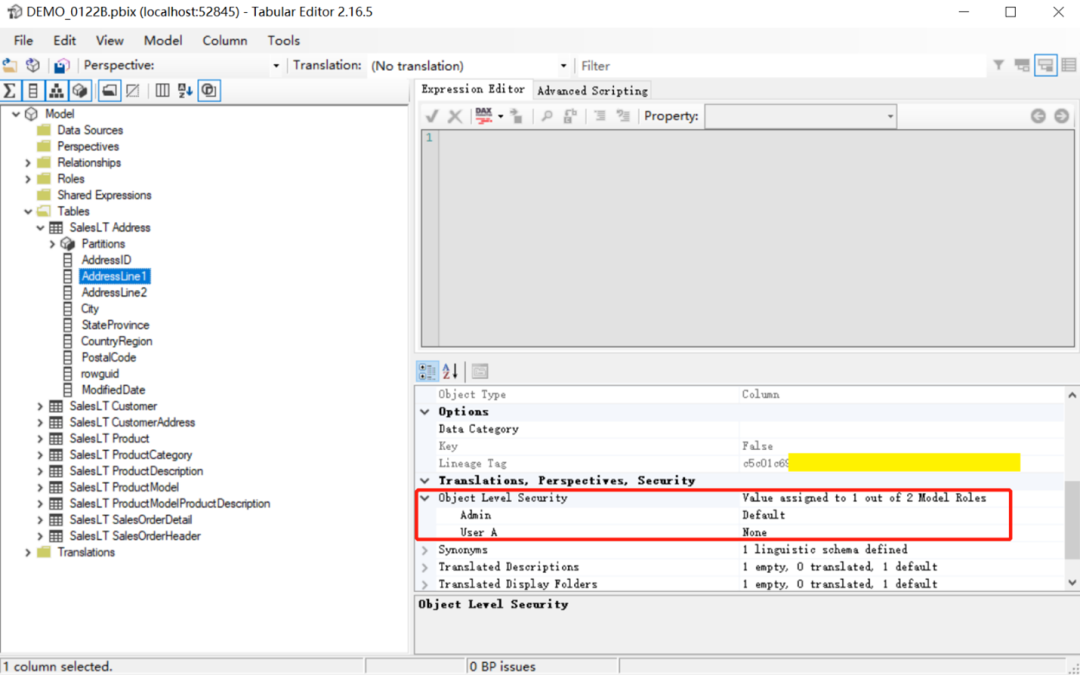Click the replace icon in editor toolbar
This screenshot has width=1080, height=675.
(x=569, y=116)
